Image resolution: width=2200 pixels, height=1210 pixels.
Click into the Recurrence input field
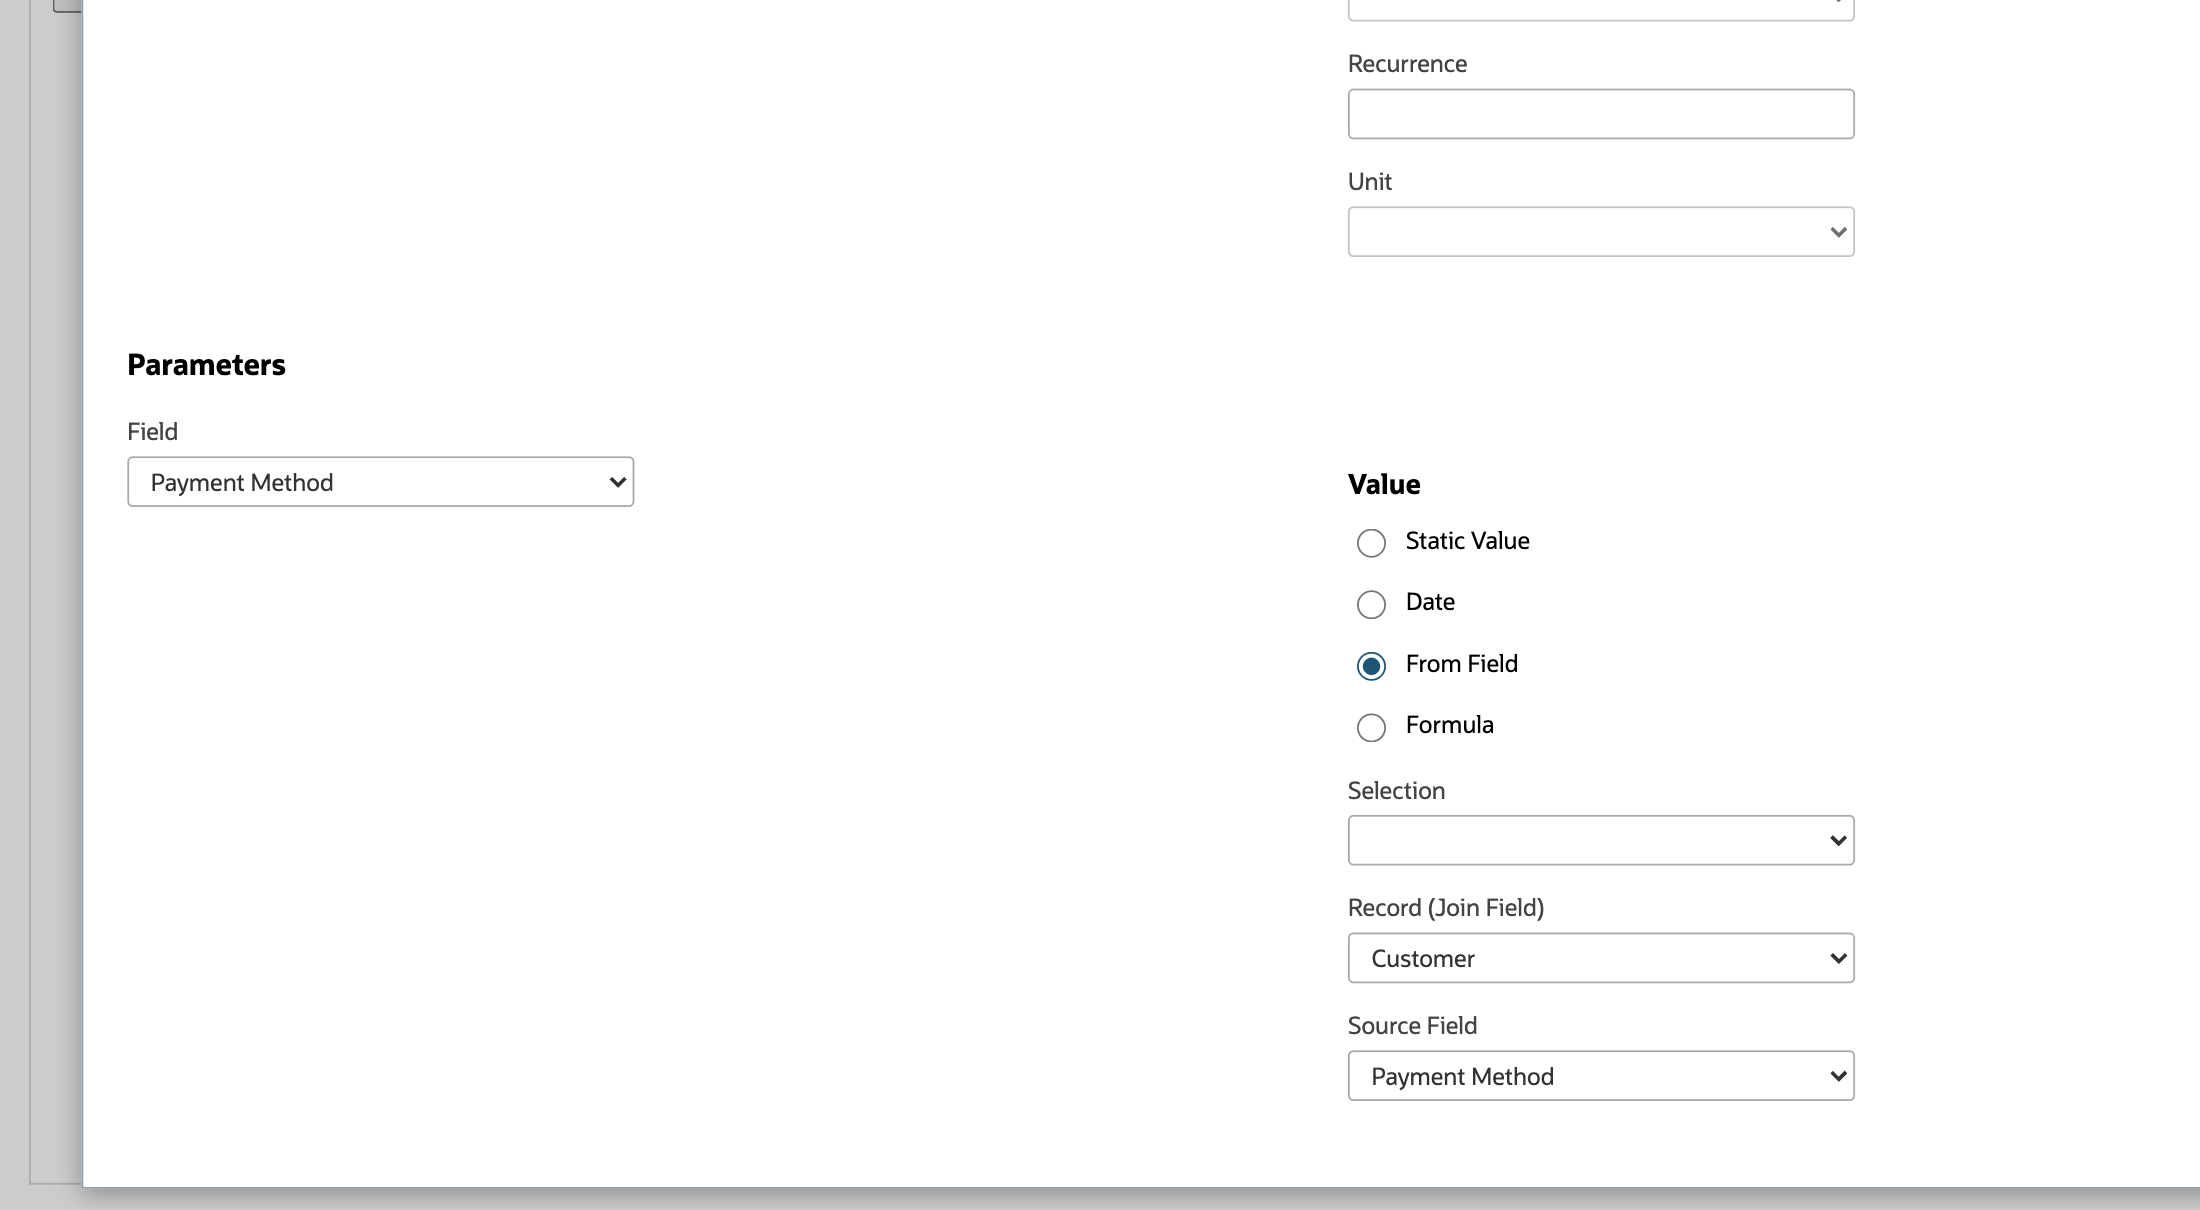[1601, 114]
